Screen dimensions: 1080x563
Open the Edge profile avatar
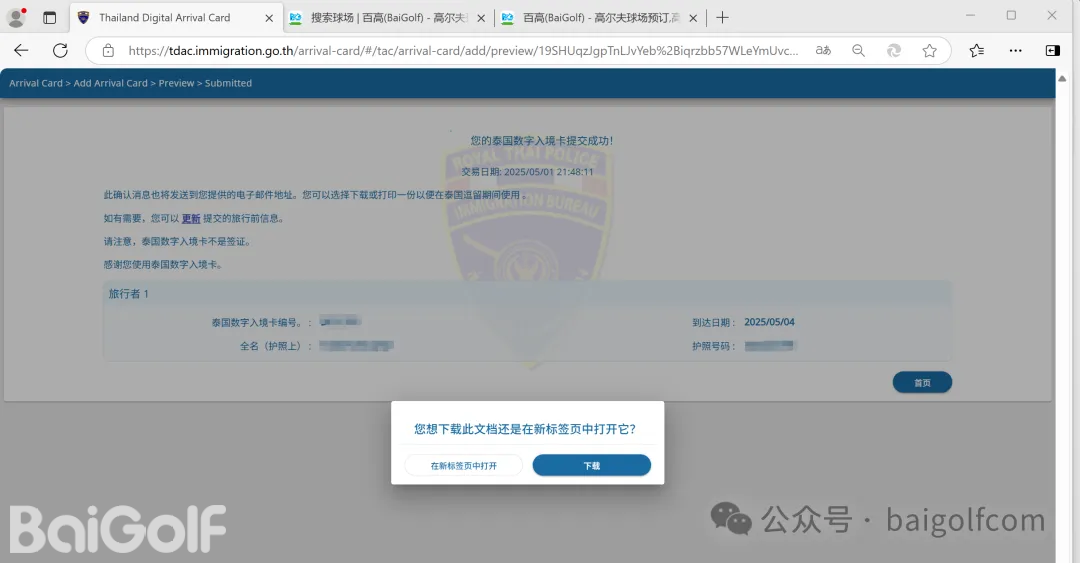tap(16, 17)
